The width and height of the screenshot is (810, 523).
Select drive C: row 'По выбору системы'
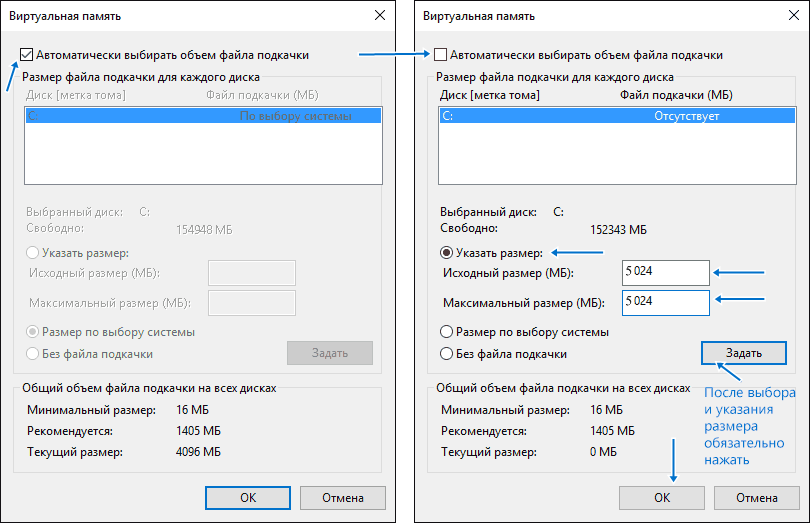tap(204, 116)
